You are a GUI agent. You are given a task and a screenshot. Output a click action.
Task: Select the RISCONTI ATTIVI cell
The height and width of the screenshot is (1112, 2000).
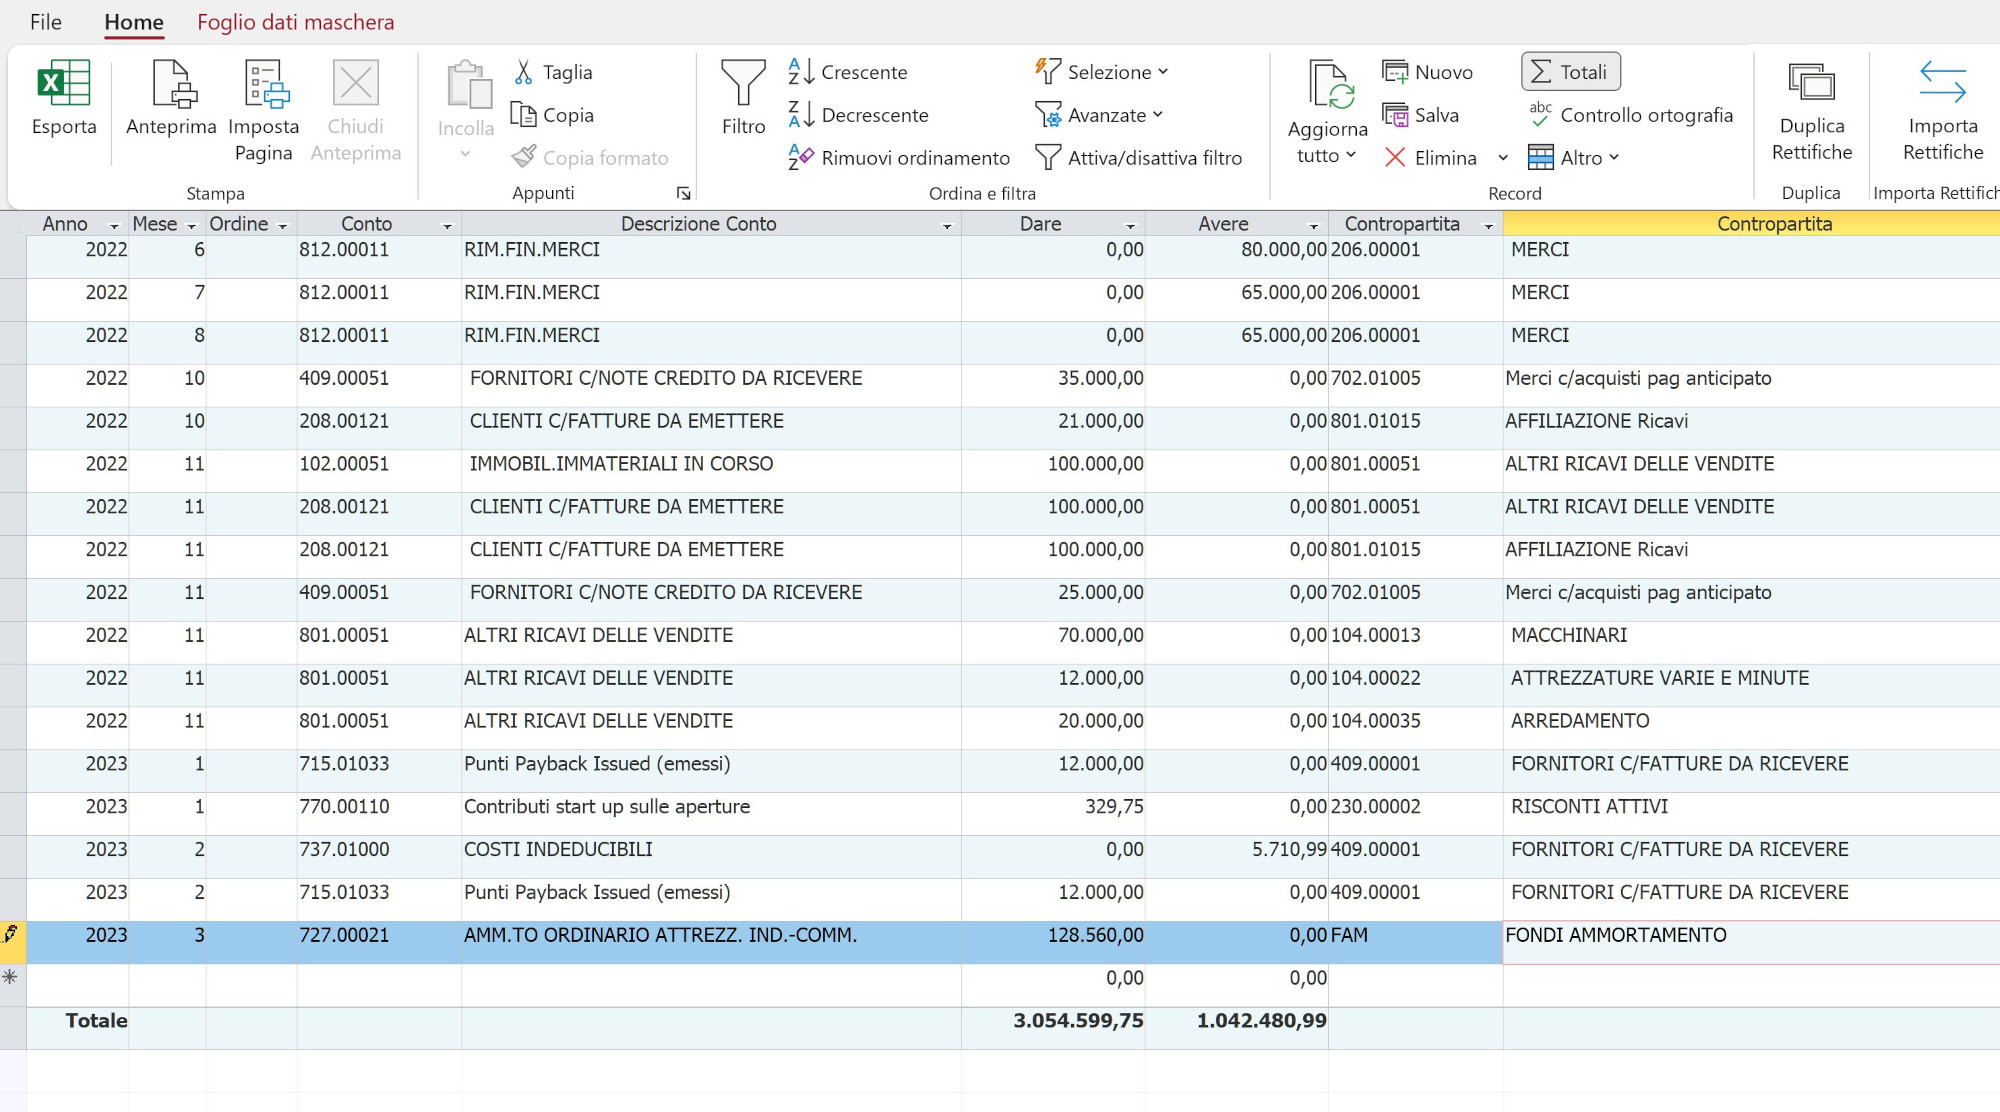(1751, 813)
